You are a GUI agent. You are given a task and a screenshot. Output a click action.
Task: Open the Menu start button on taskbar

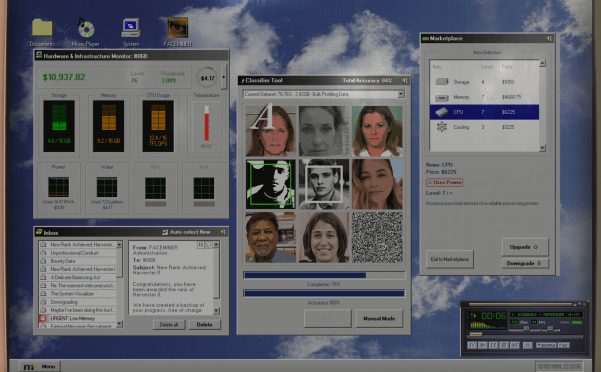tap(40, 366)
